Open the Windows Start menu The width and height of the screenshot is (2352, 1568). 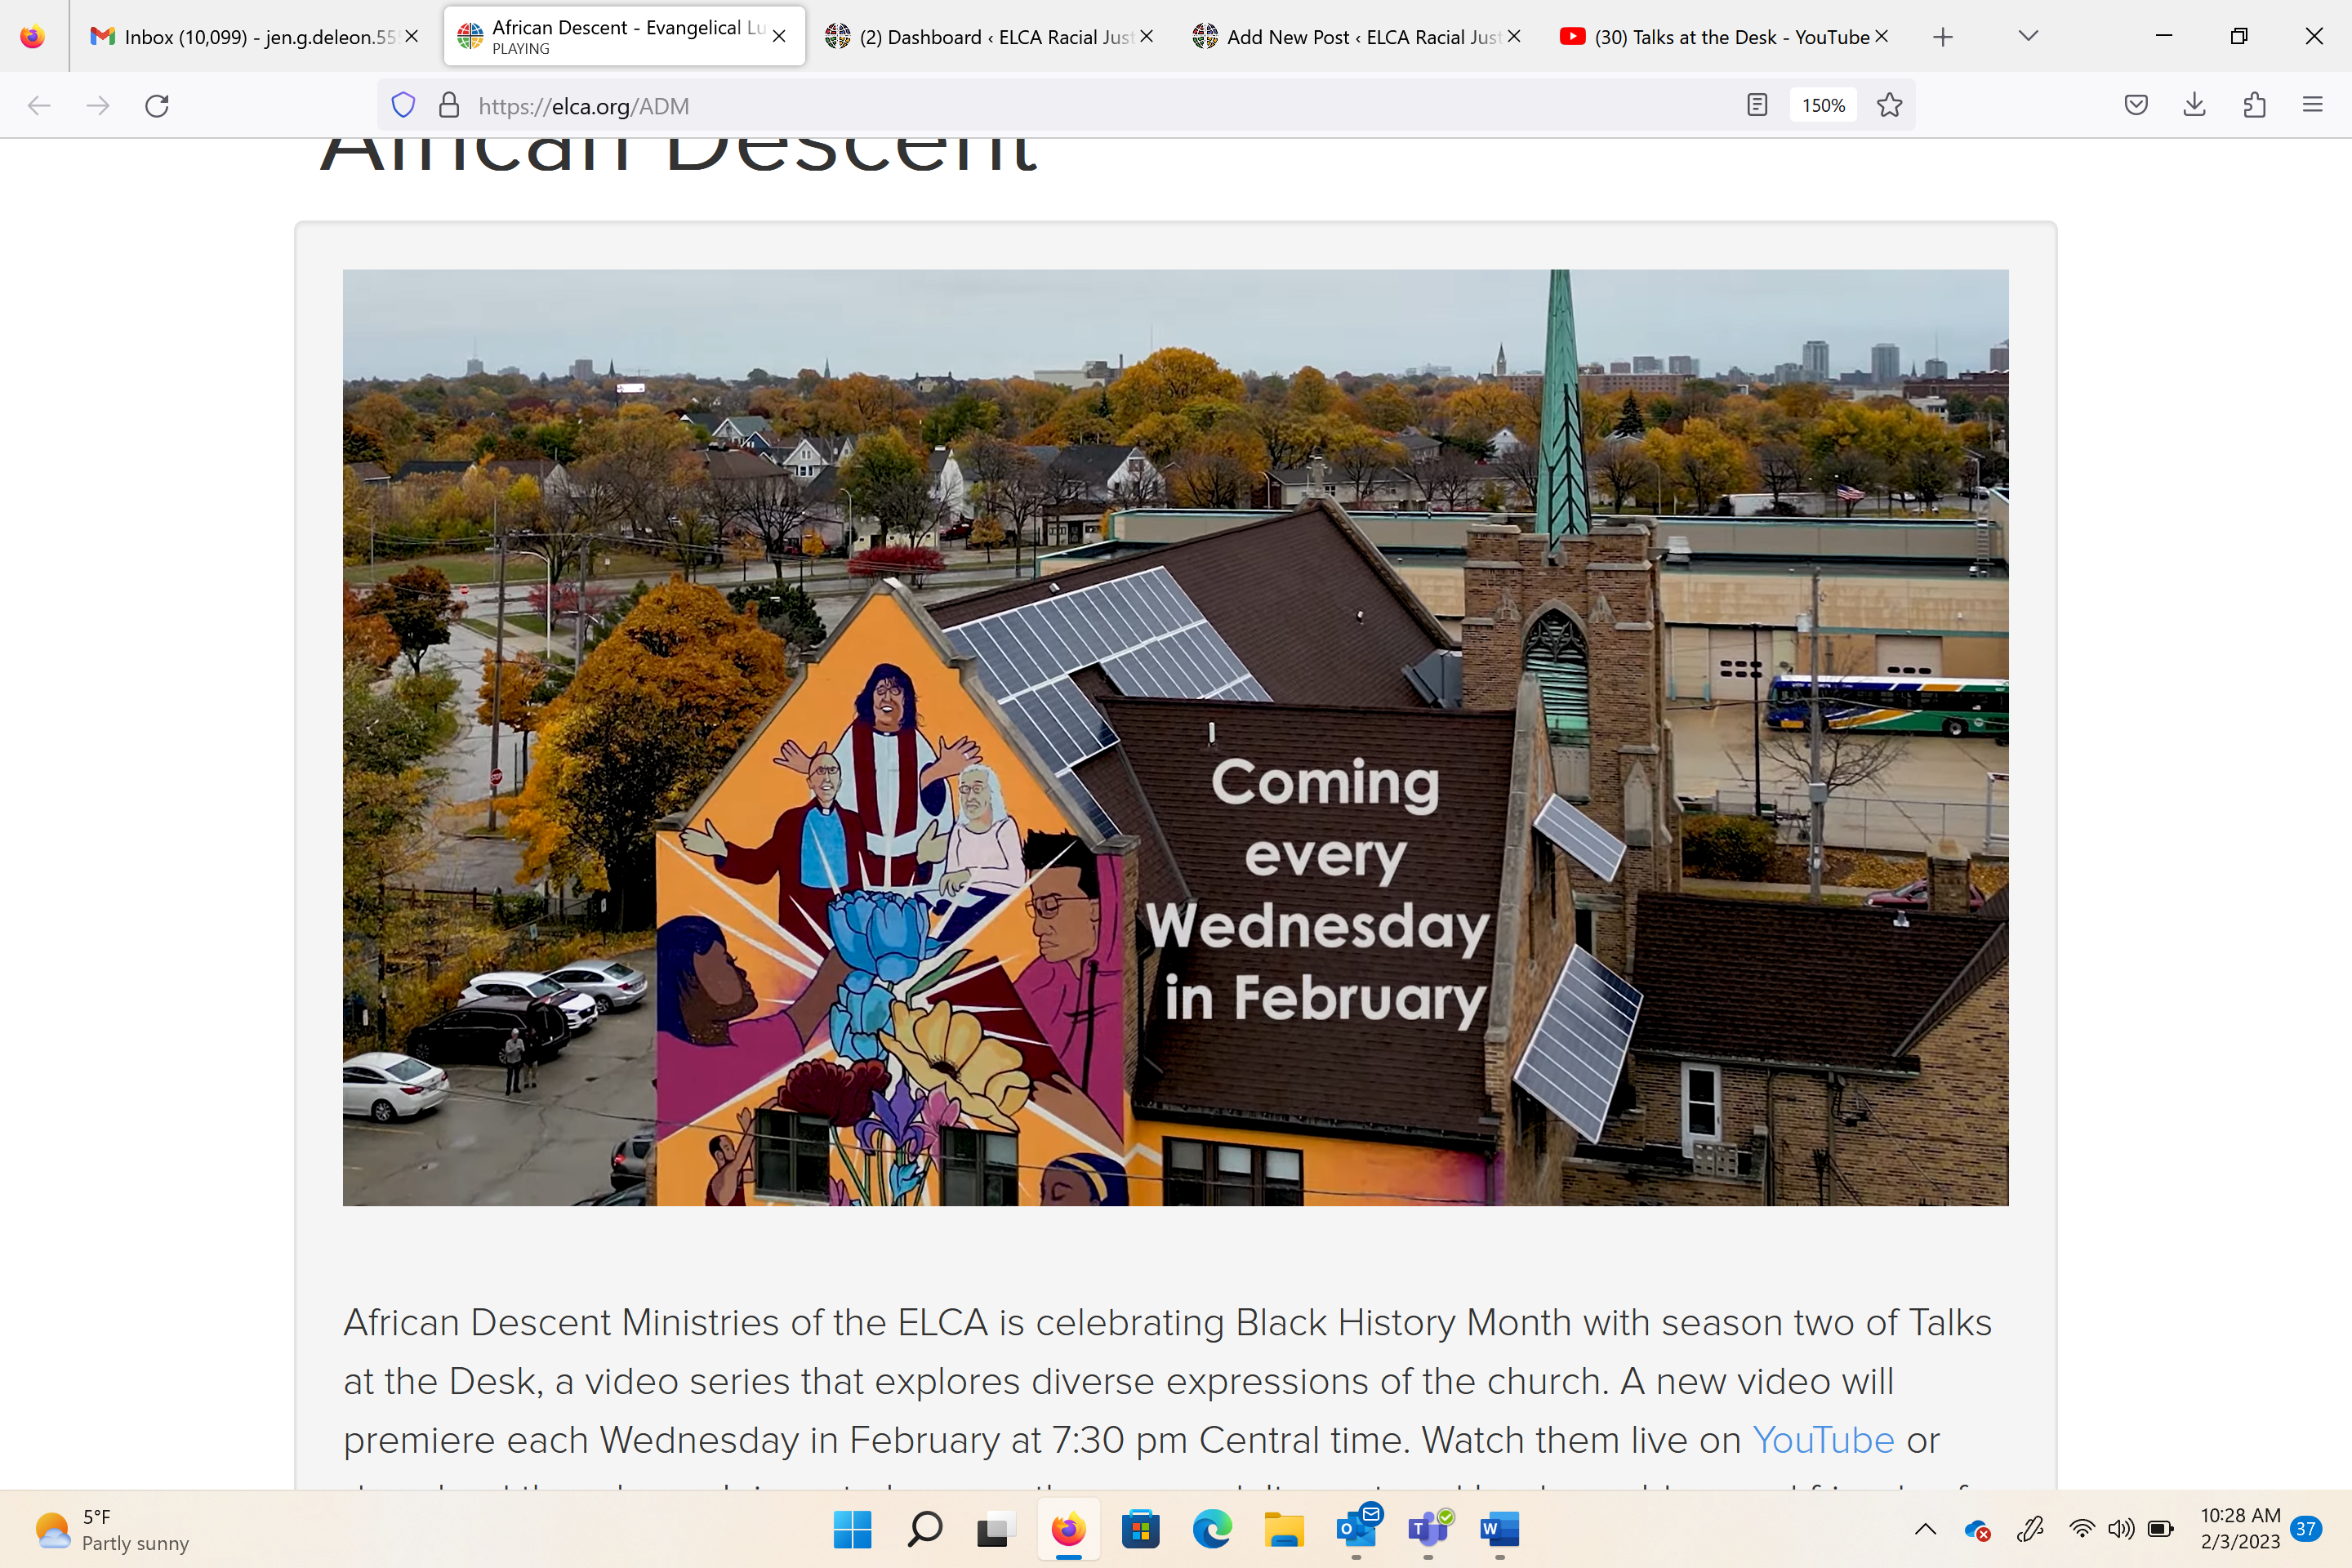tap(852, 1529)
